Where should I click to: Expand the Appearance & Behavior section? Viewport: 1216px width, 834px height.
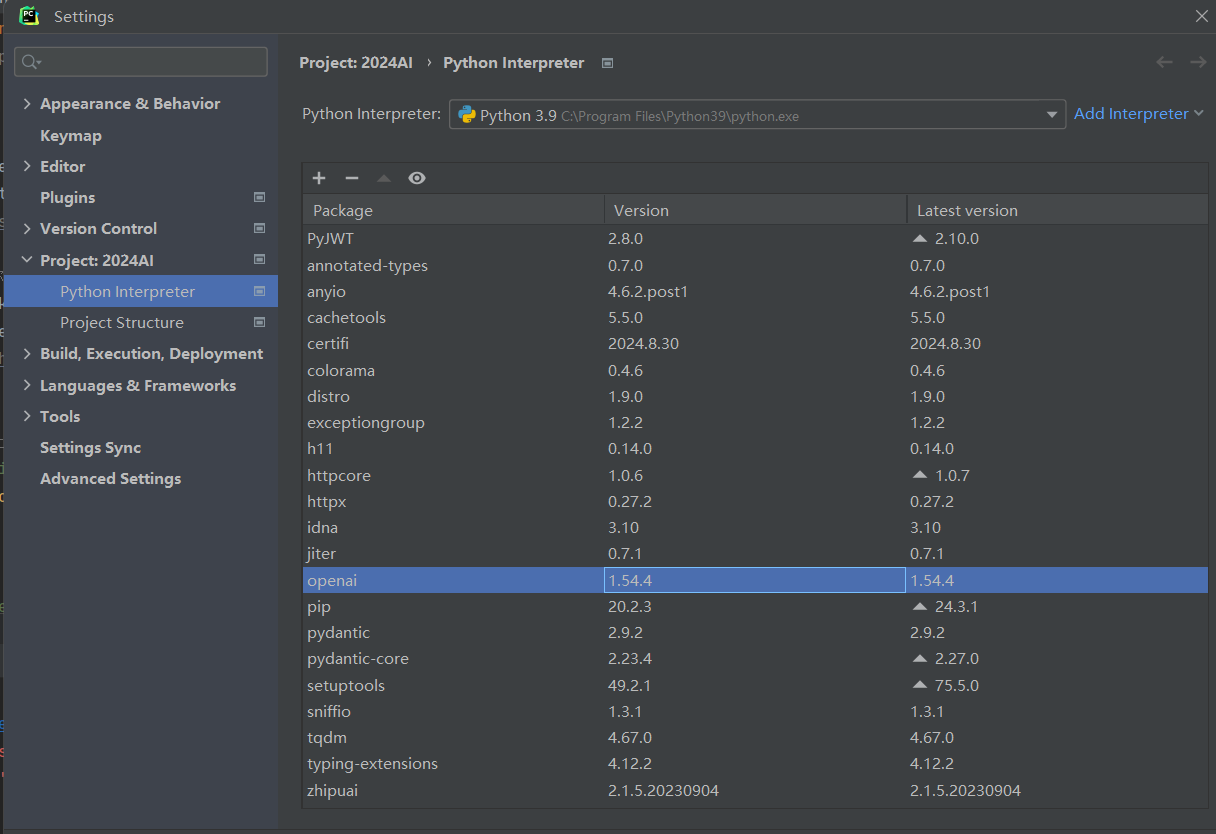pos(27,104)
